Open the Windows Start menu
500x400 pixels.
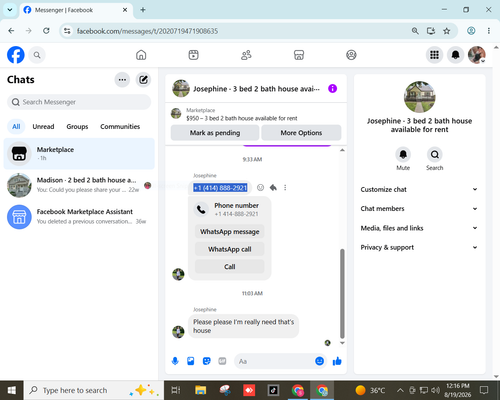12,390
